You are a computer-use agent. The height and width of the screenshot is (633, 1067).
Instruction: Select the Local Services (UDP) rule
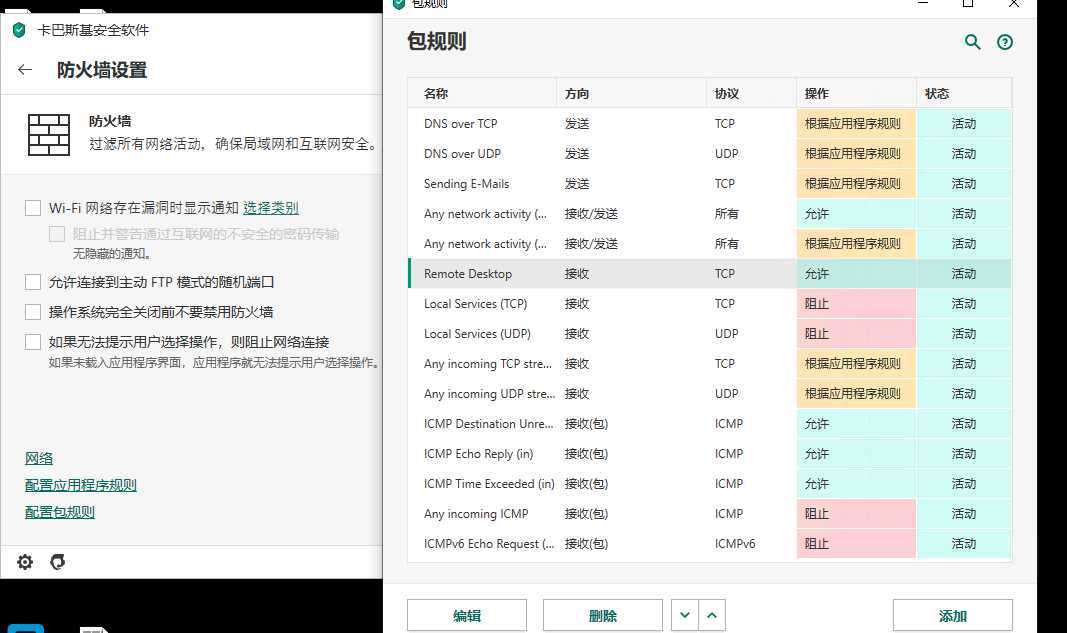pos(710,333)
